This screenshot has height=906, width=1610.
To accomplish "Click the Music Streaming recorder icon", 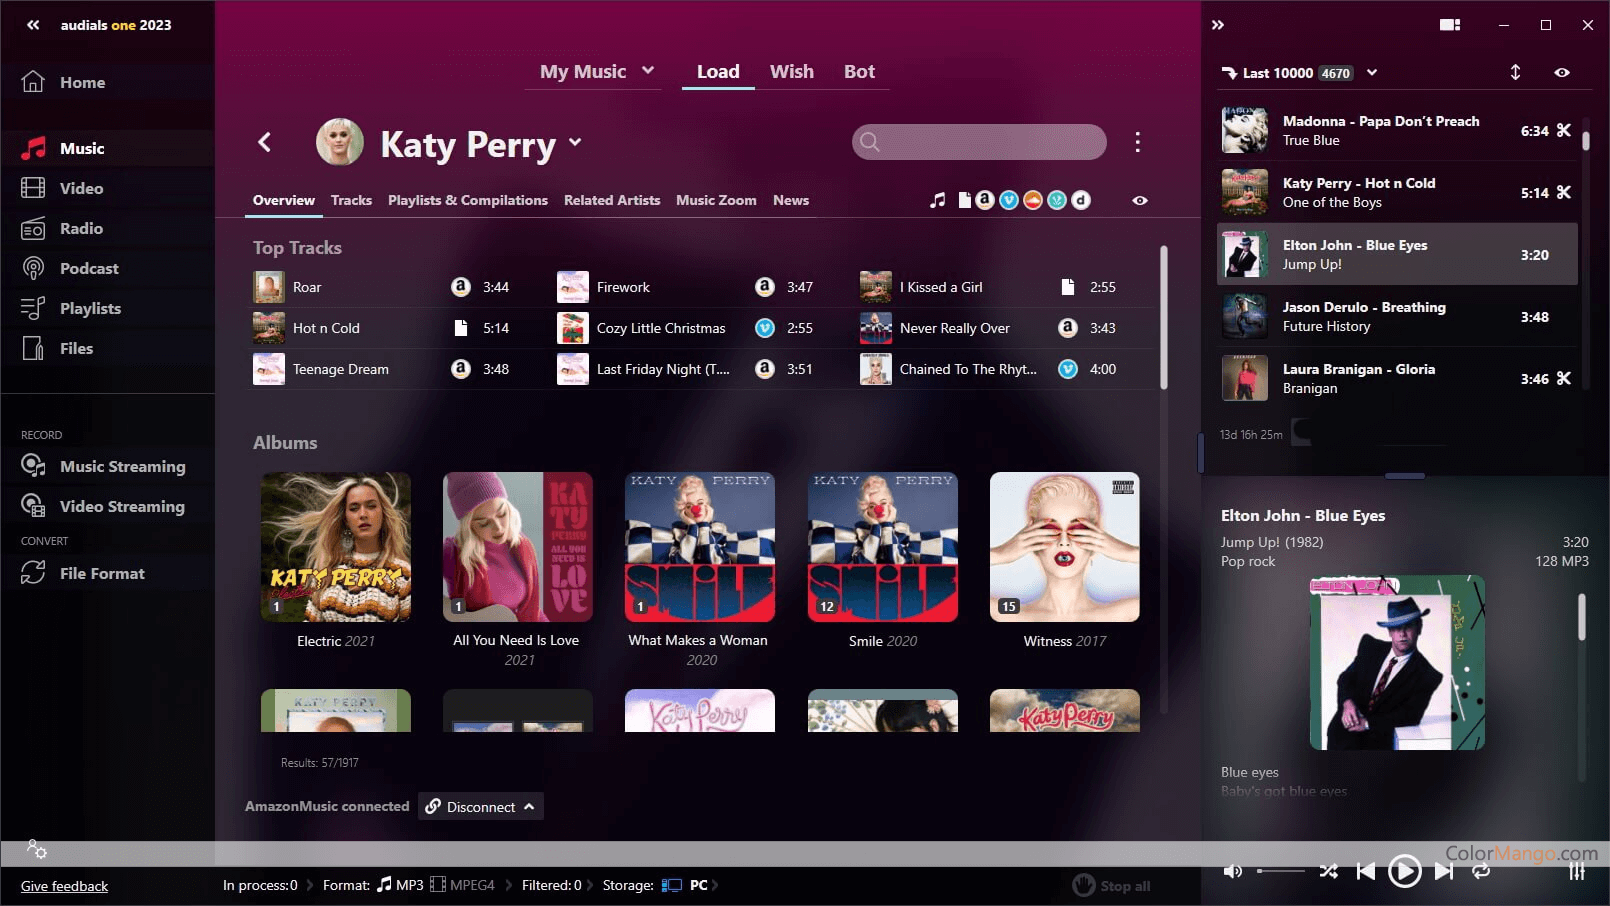I will pos(33,466).
